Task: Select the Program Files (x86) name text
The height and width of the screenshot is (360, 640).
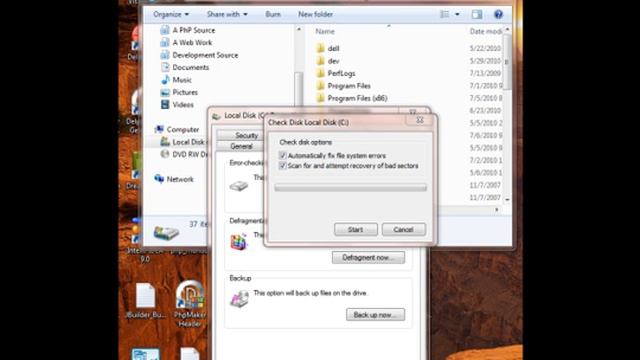Action: click(x=357, y=98)
